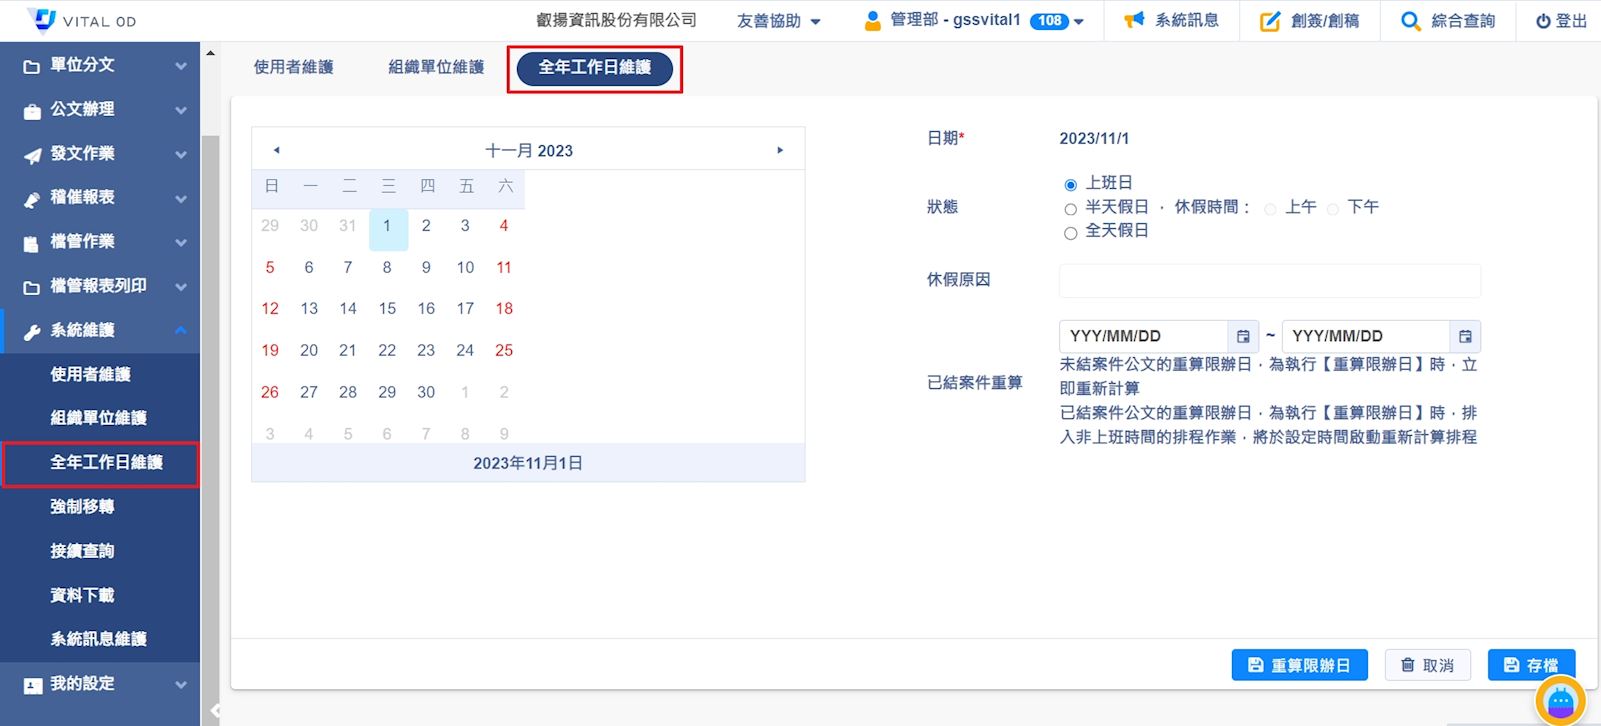Switch to the 組織單位維護 tab
This screenshot has height=726, width=1601.
[436, 67]
